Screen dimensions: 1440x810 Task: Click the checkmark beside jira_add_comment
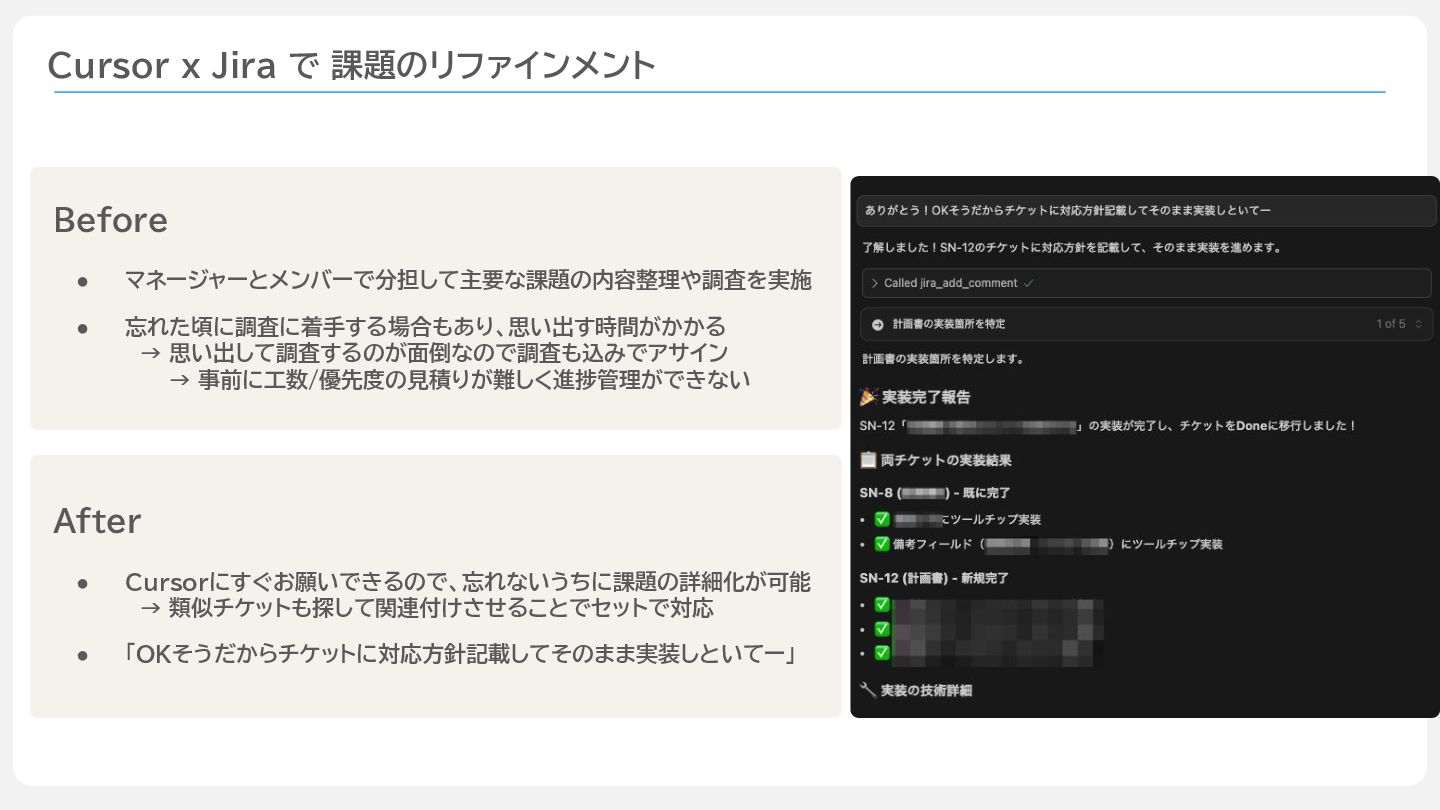(1028, 283)
